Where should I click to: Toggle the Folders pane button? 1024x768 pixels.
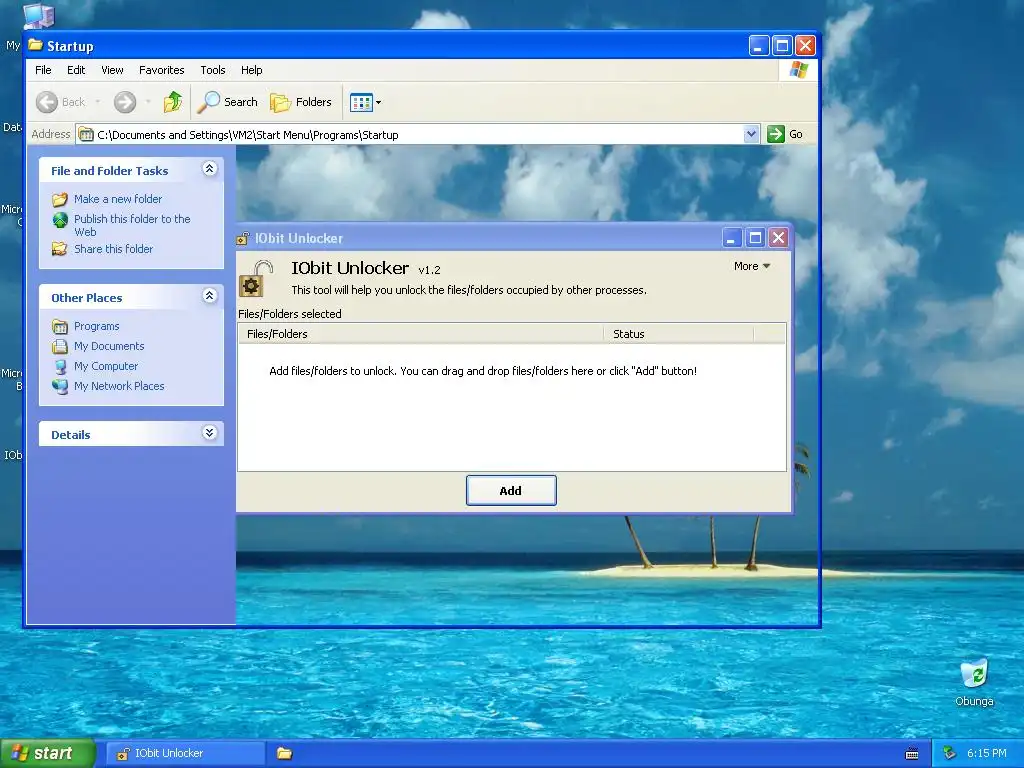tap(301, 102)
